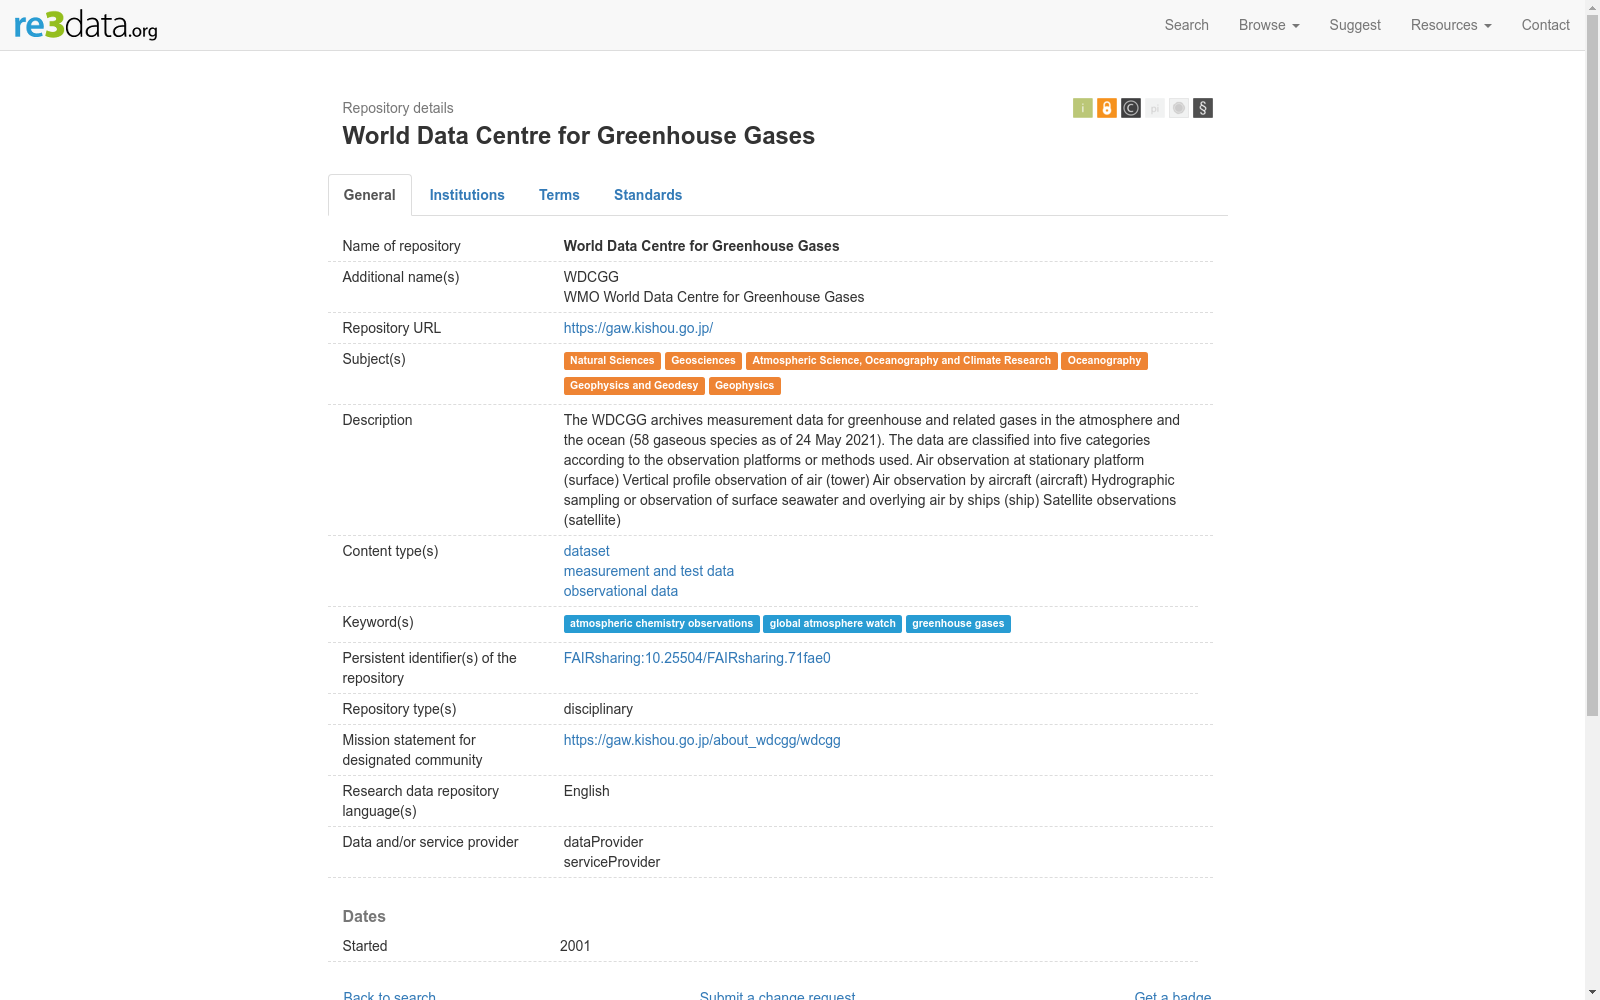Image resolution: width=1600 pixels, height=1000 pixels.
Task: Click the page heading World Data Centre for Greenhouse Gases
Action: (578, 136)
